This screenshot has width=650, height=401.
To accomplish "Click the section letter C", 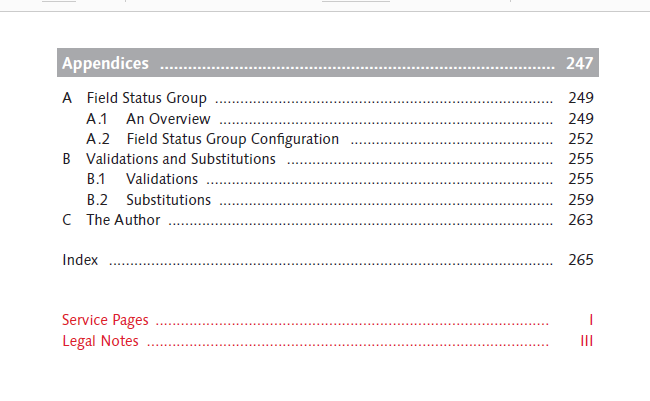I will click(67, 220).
